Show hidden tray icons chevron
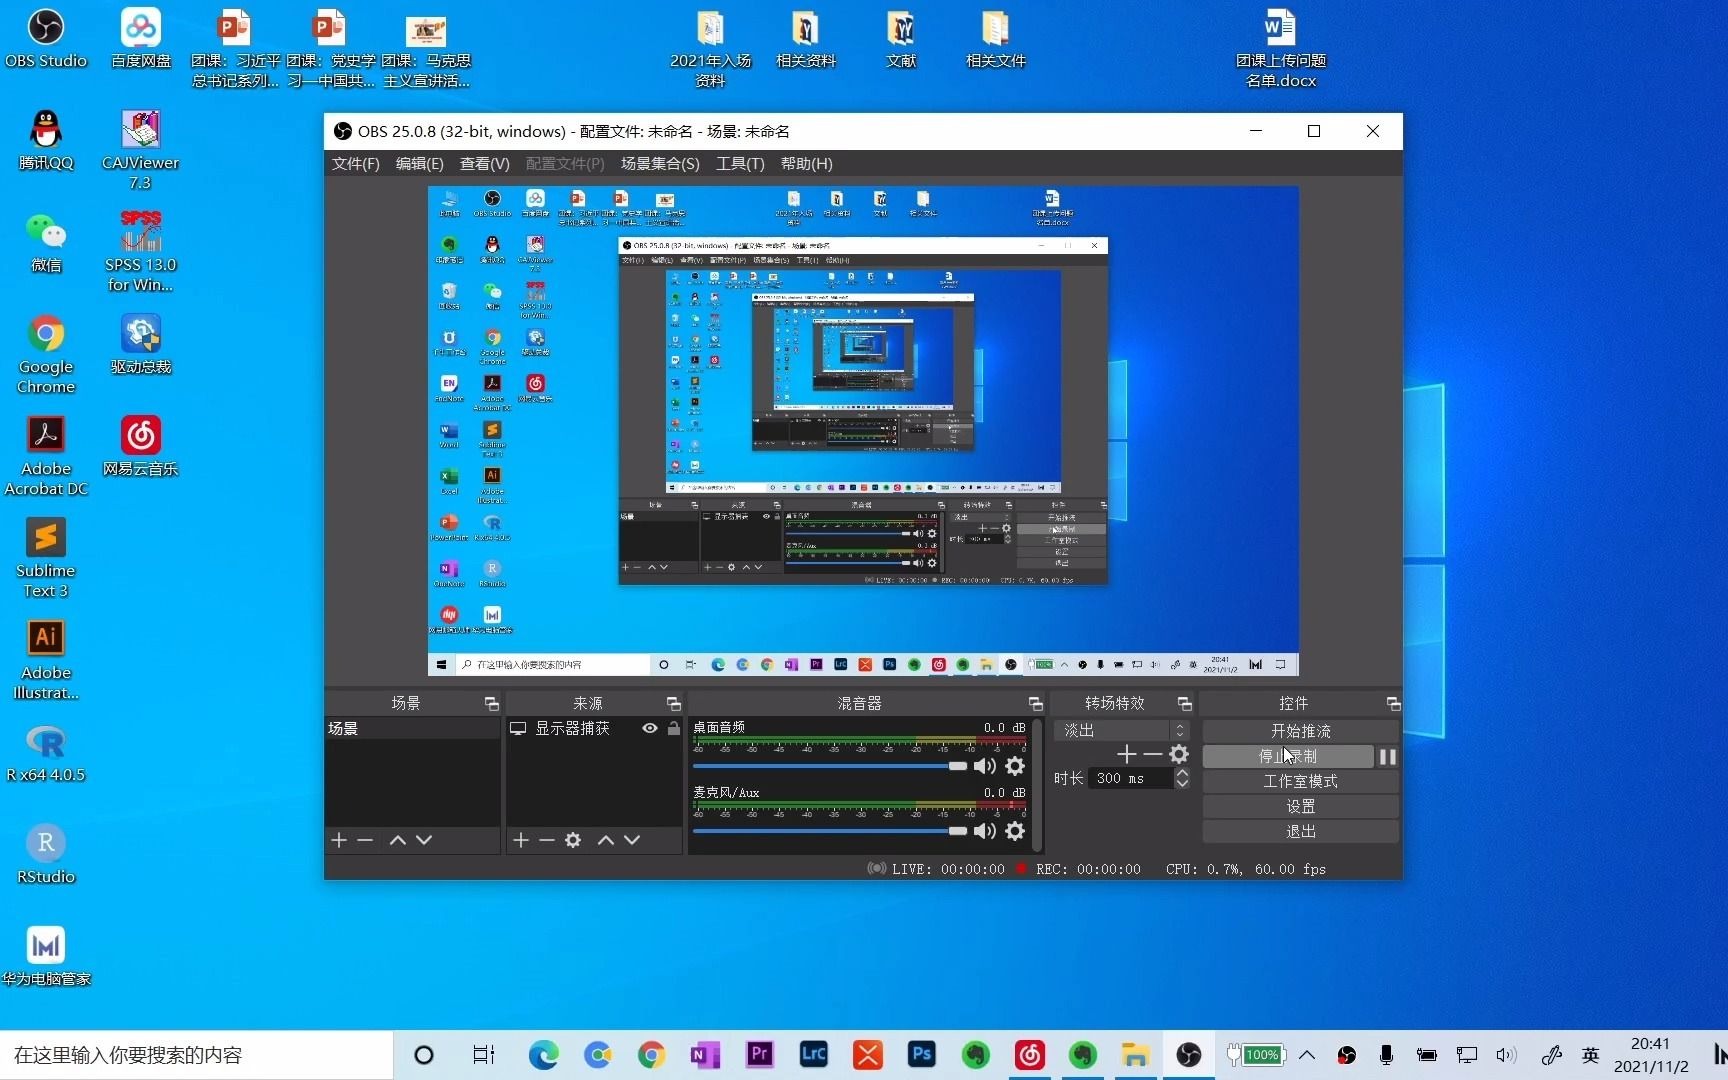This screenshot has width=1728, height=1080. [x=1307, y=1055]
